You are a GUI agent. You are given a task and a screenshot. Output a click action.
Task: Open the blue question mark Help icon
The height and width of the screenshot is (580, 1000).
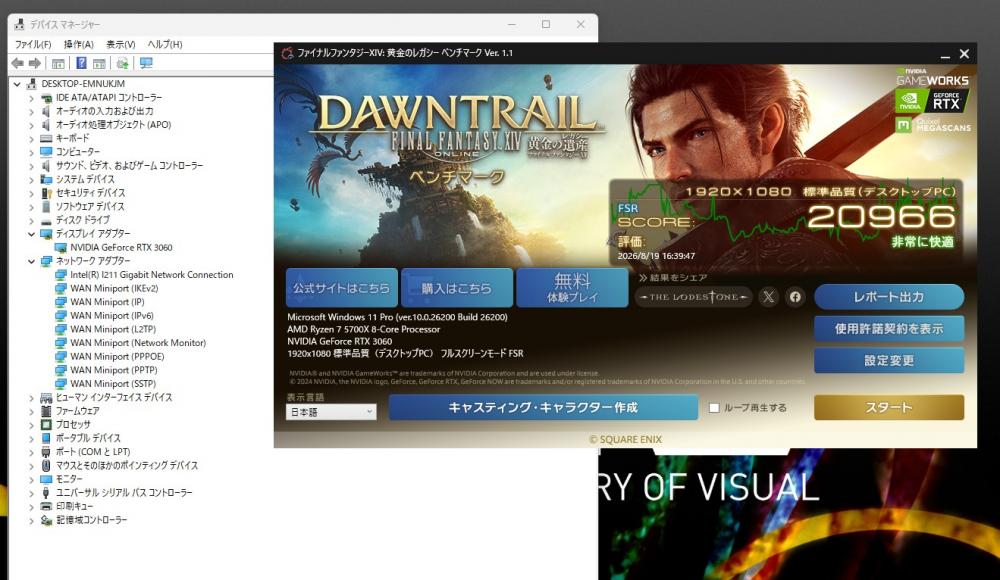click(x=81, y=63)
